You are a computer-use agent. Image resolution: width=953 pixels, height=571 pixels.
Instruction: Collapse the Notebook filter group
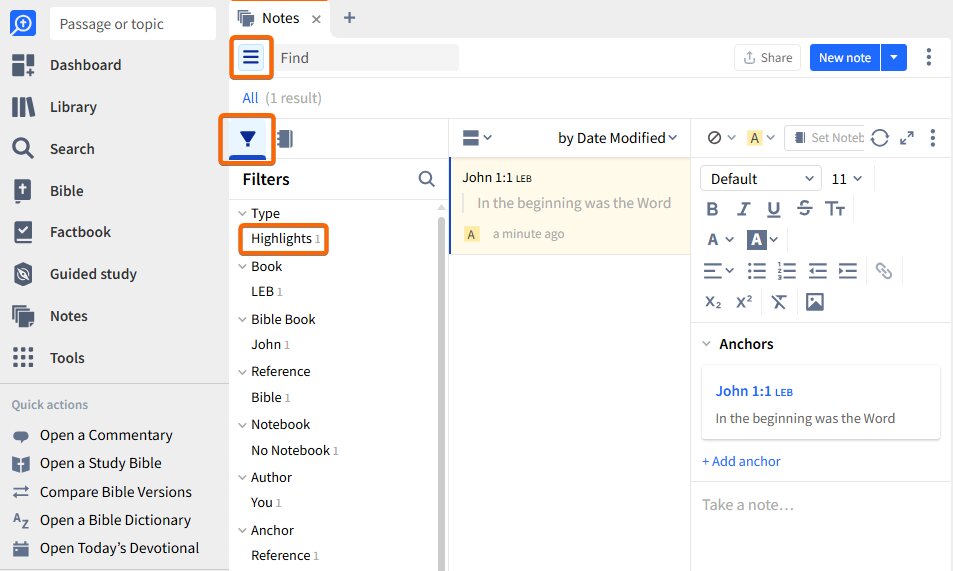242,424
